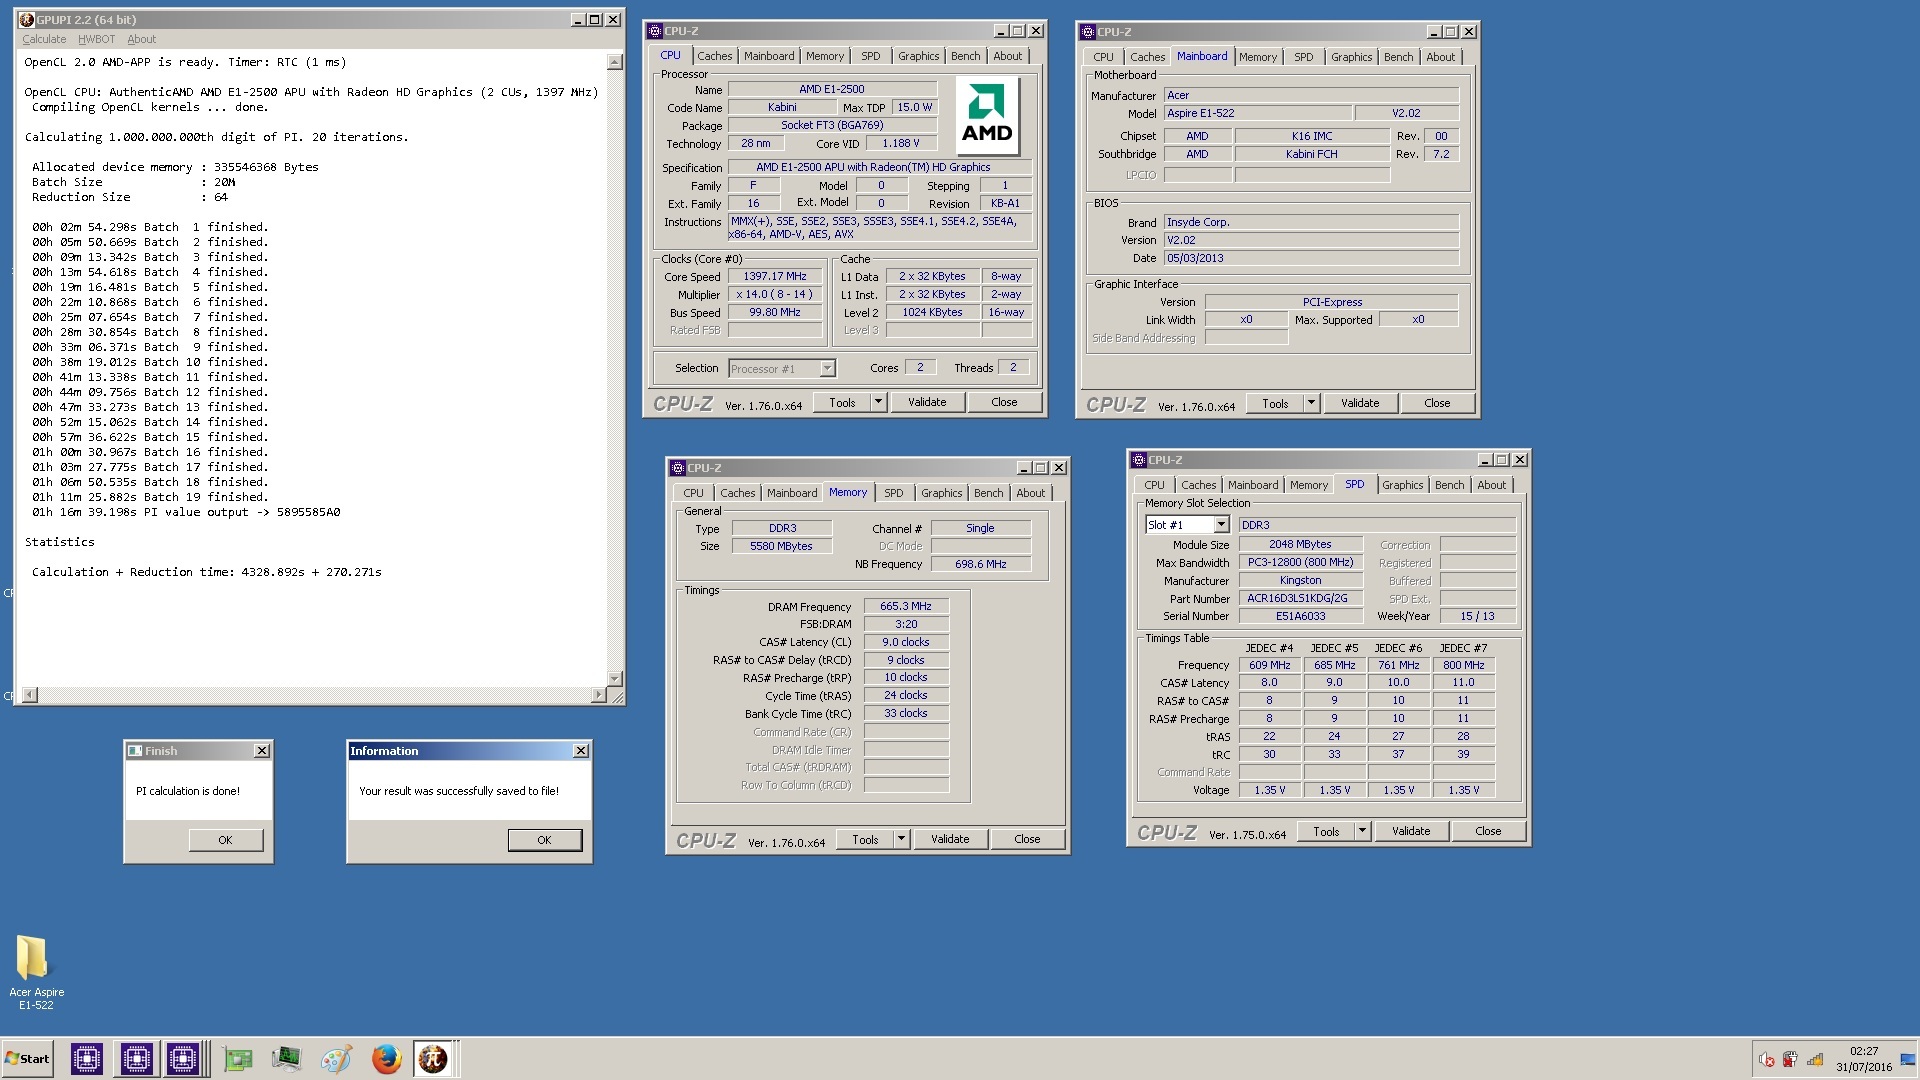
Task: Open the green circuit board taskbar icon
Action: (x=238, y=1059)
